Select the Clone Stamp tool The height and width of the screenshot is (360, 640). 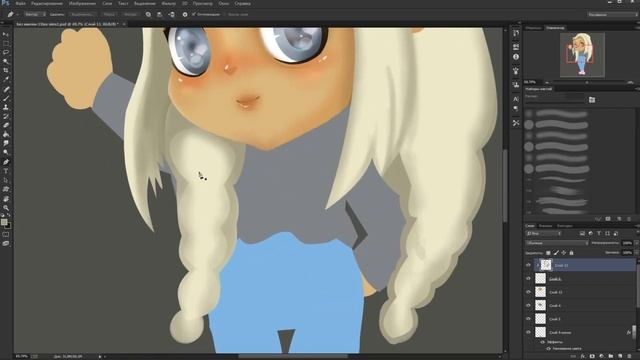(x=6, y=108)
